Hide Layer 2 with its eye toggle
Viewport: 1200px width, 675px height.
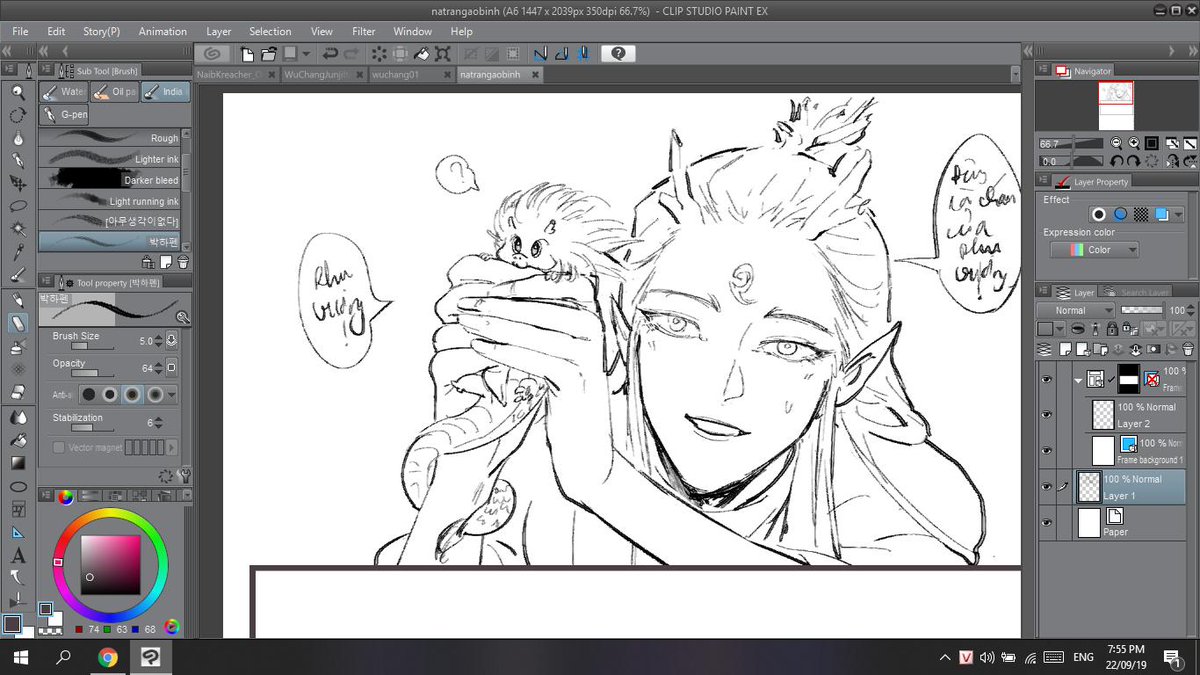click(1045, 413)
